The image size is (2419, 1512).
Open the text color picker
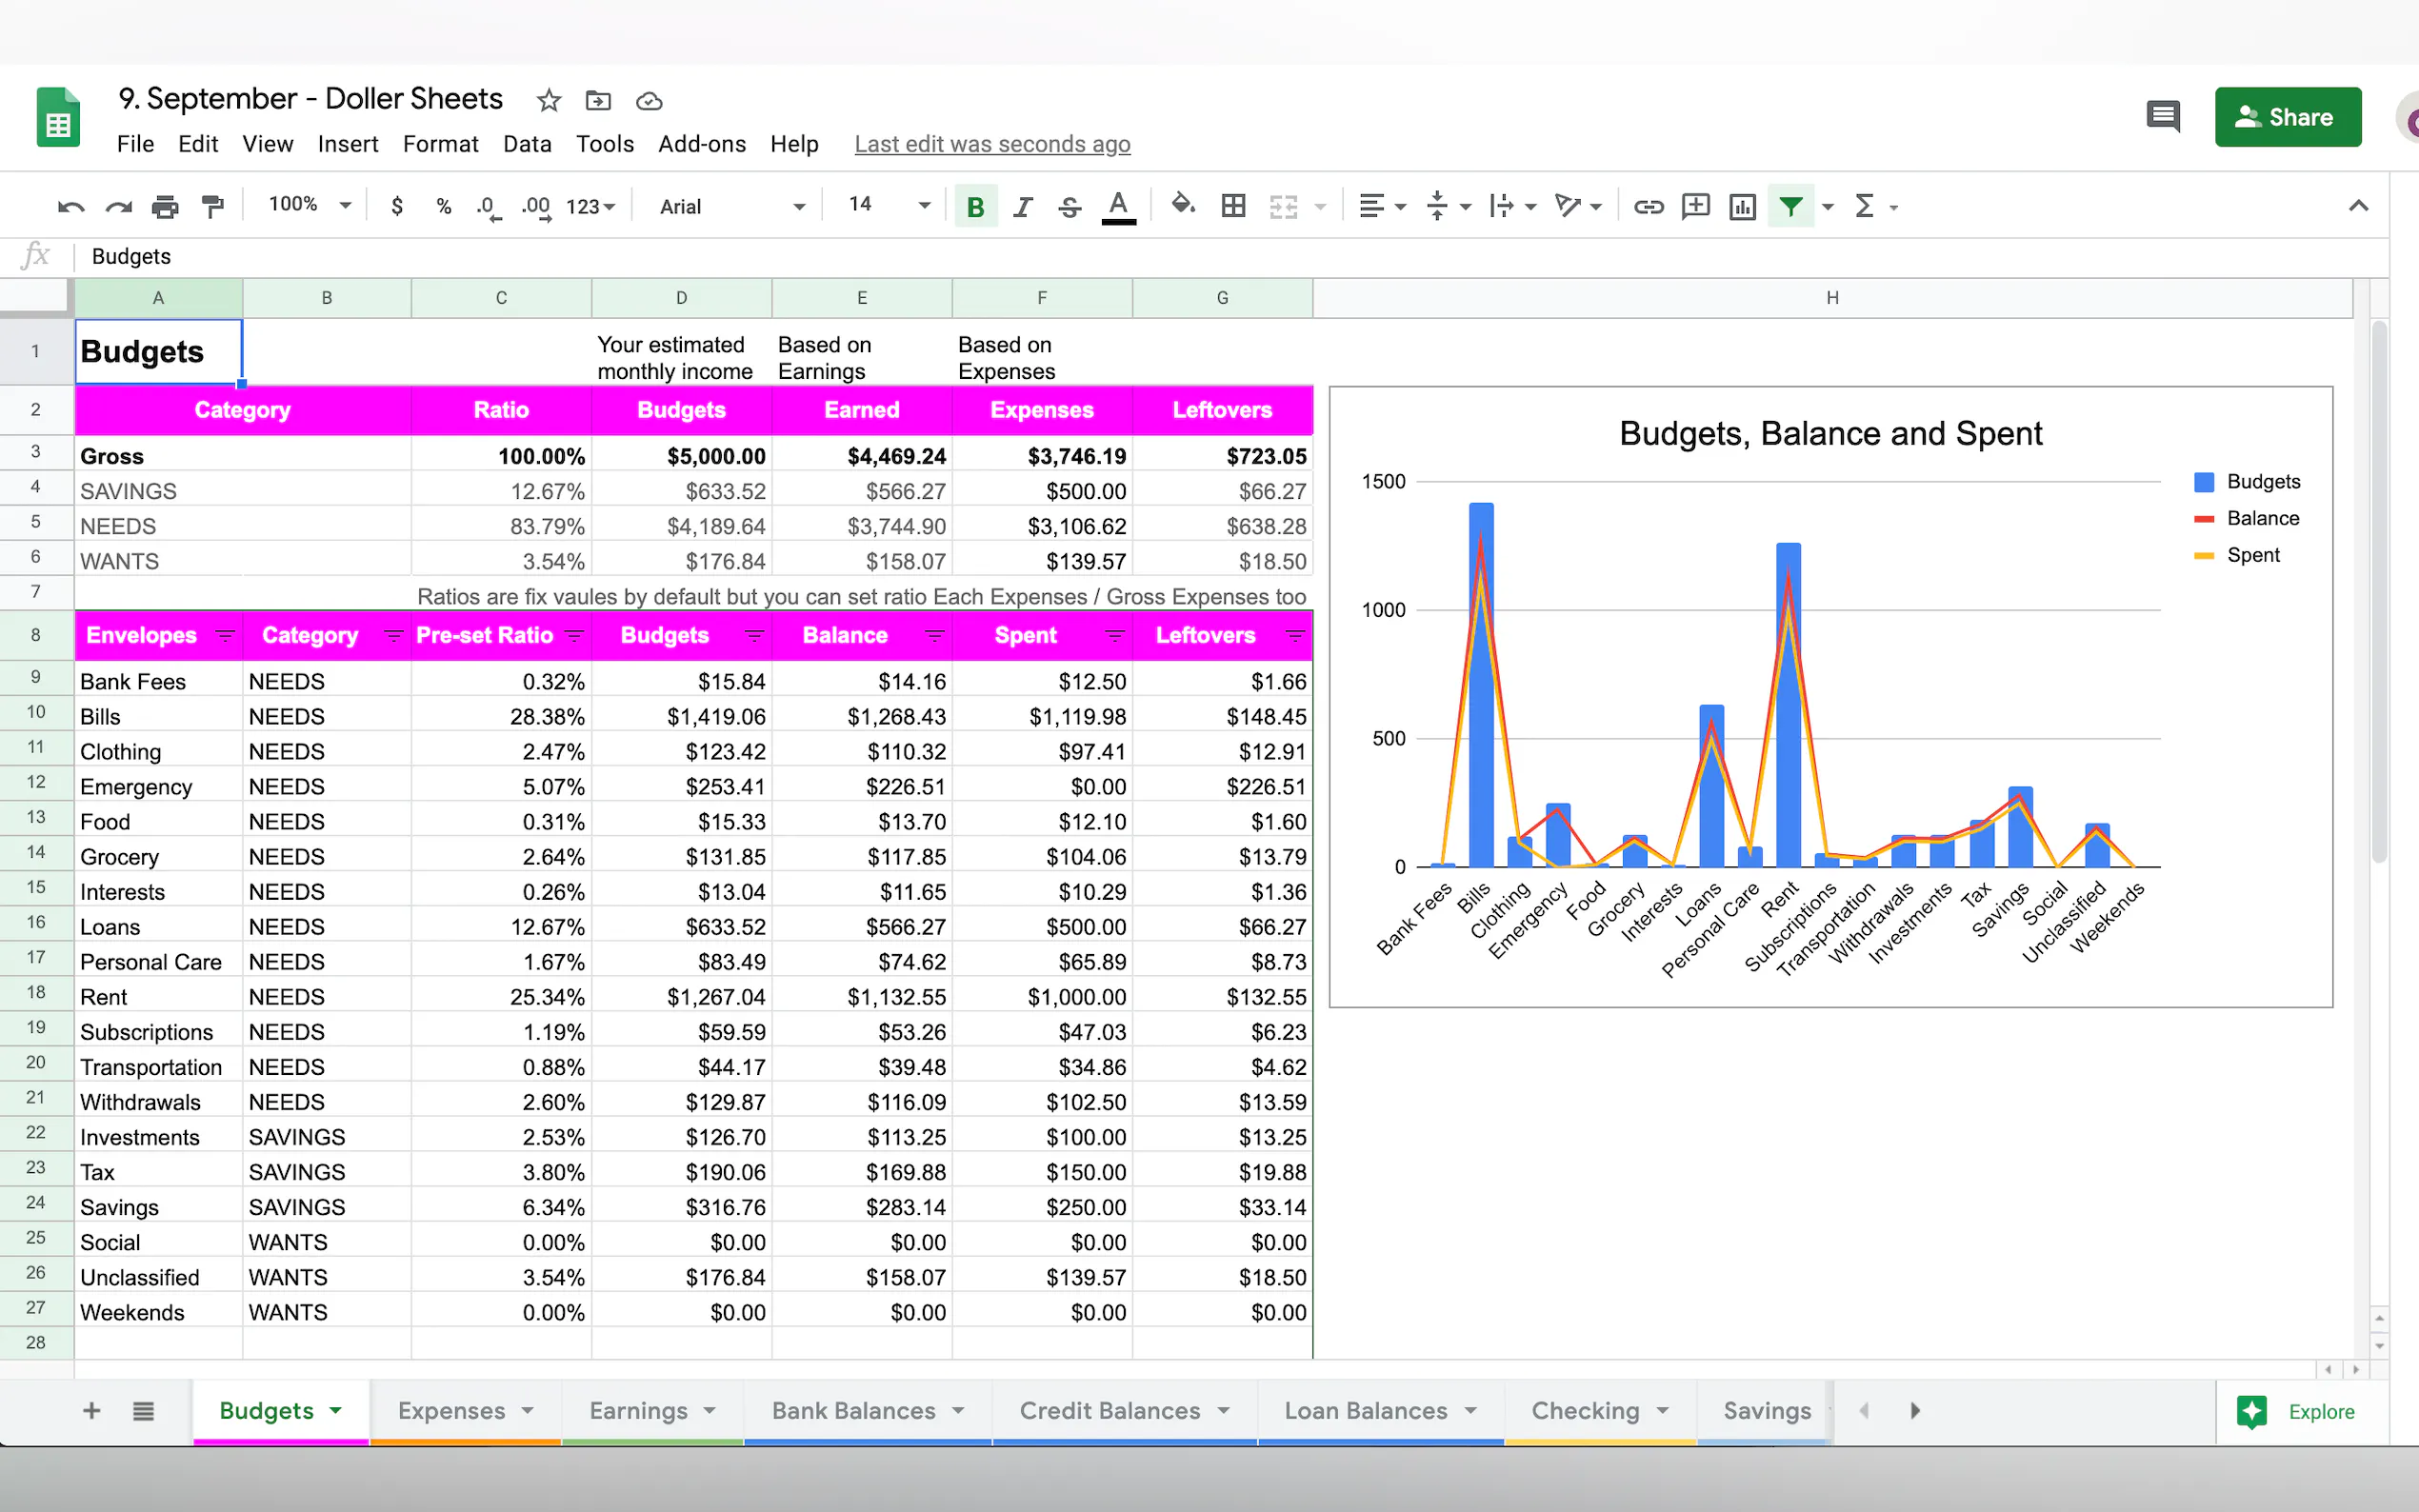[1118, 207]
